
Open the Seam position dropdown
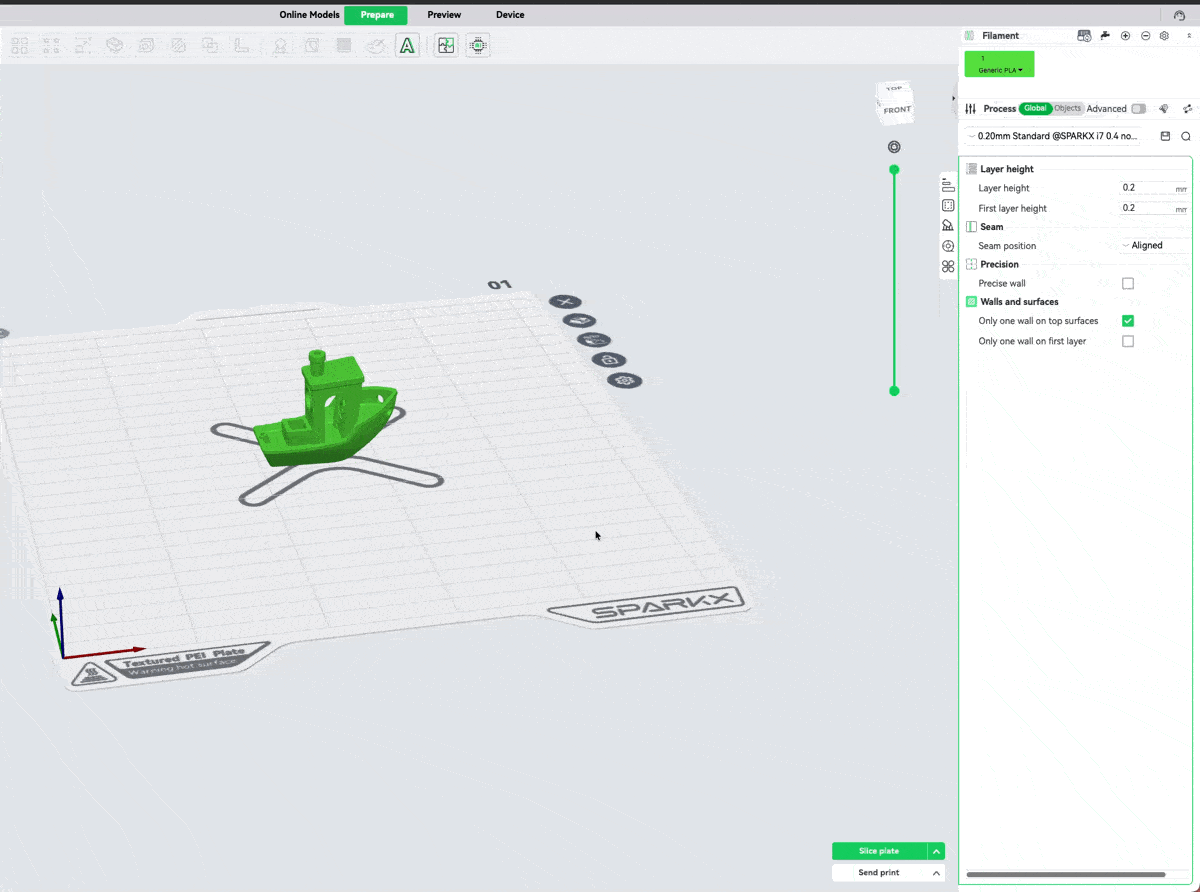pos(1153,246)
